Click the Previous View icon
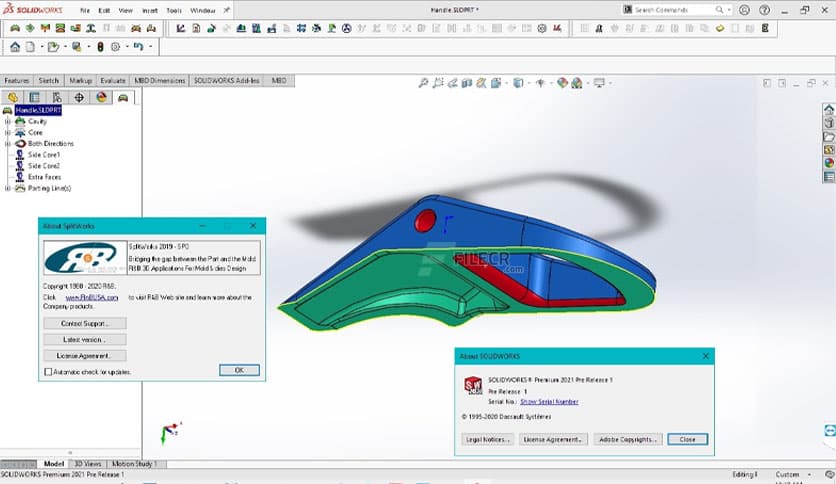The width and height of the screenshot is (836, 484). point(453,83)
